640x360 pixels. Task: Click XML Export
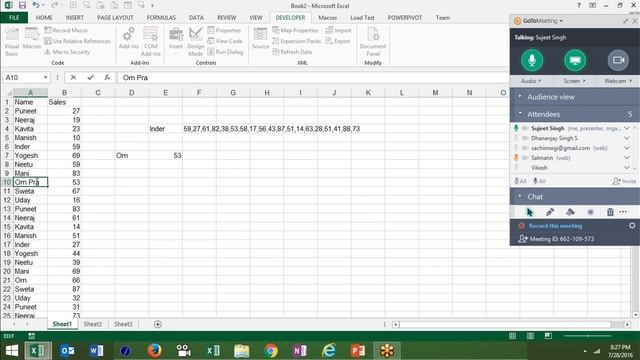[x=338, y=41]
